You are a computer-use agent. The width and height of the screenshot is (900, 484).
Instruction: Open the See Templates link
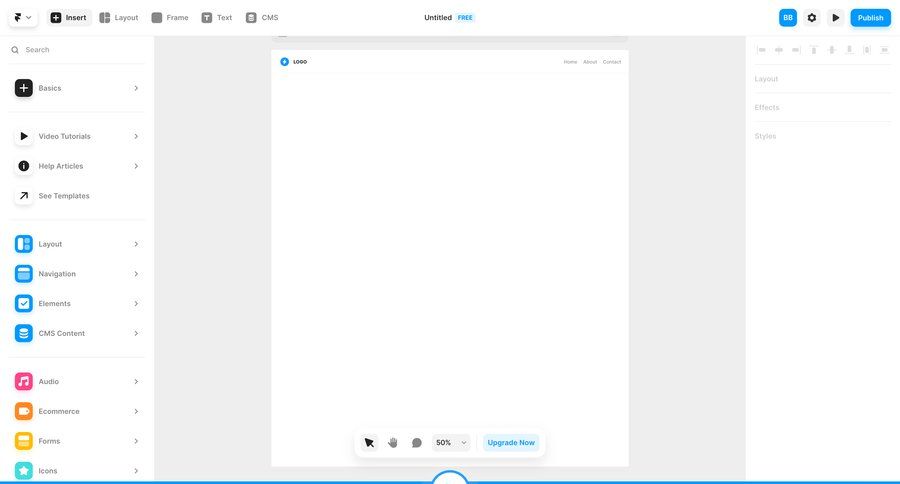point(64,196)
